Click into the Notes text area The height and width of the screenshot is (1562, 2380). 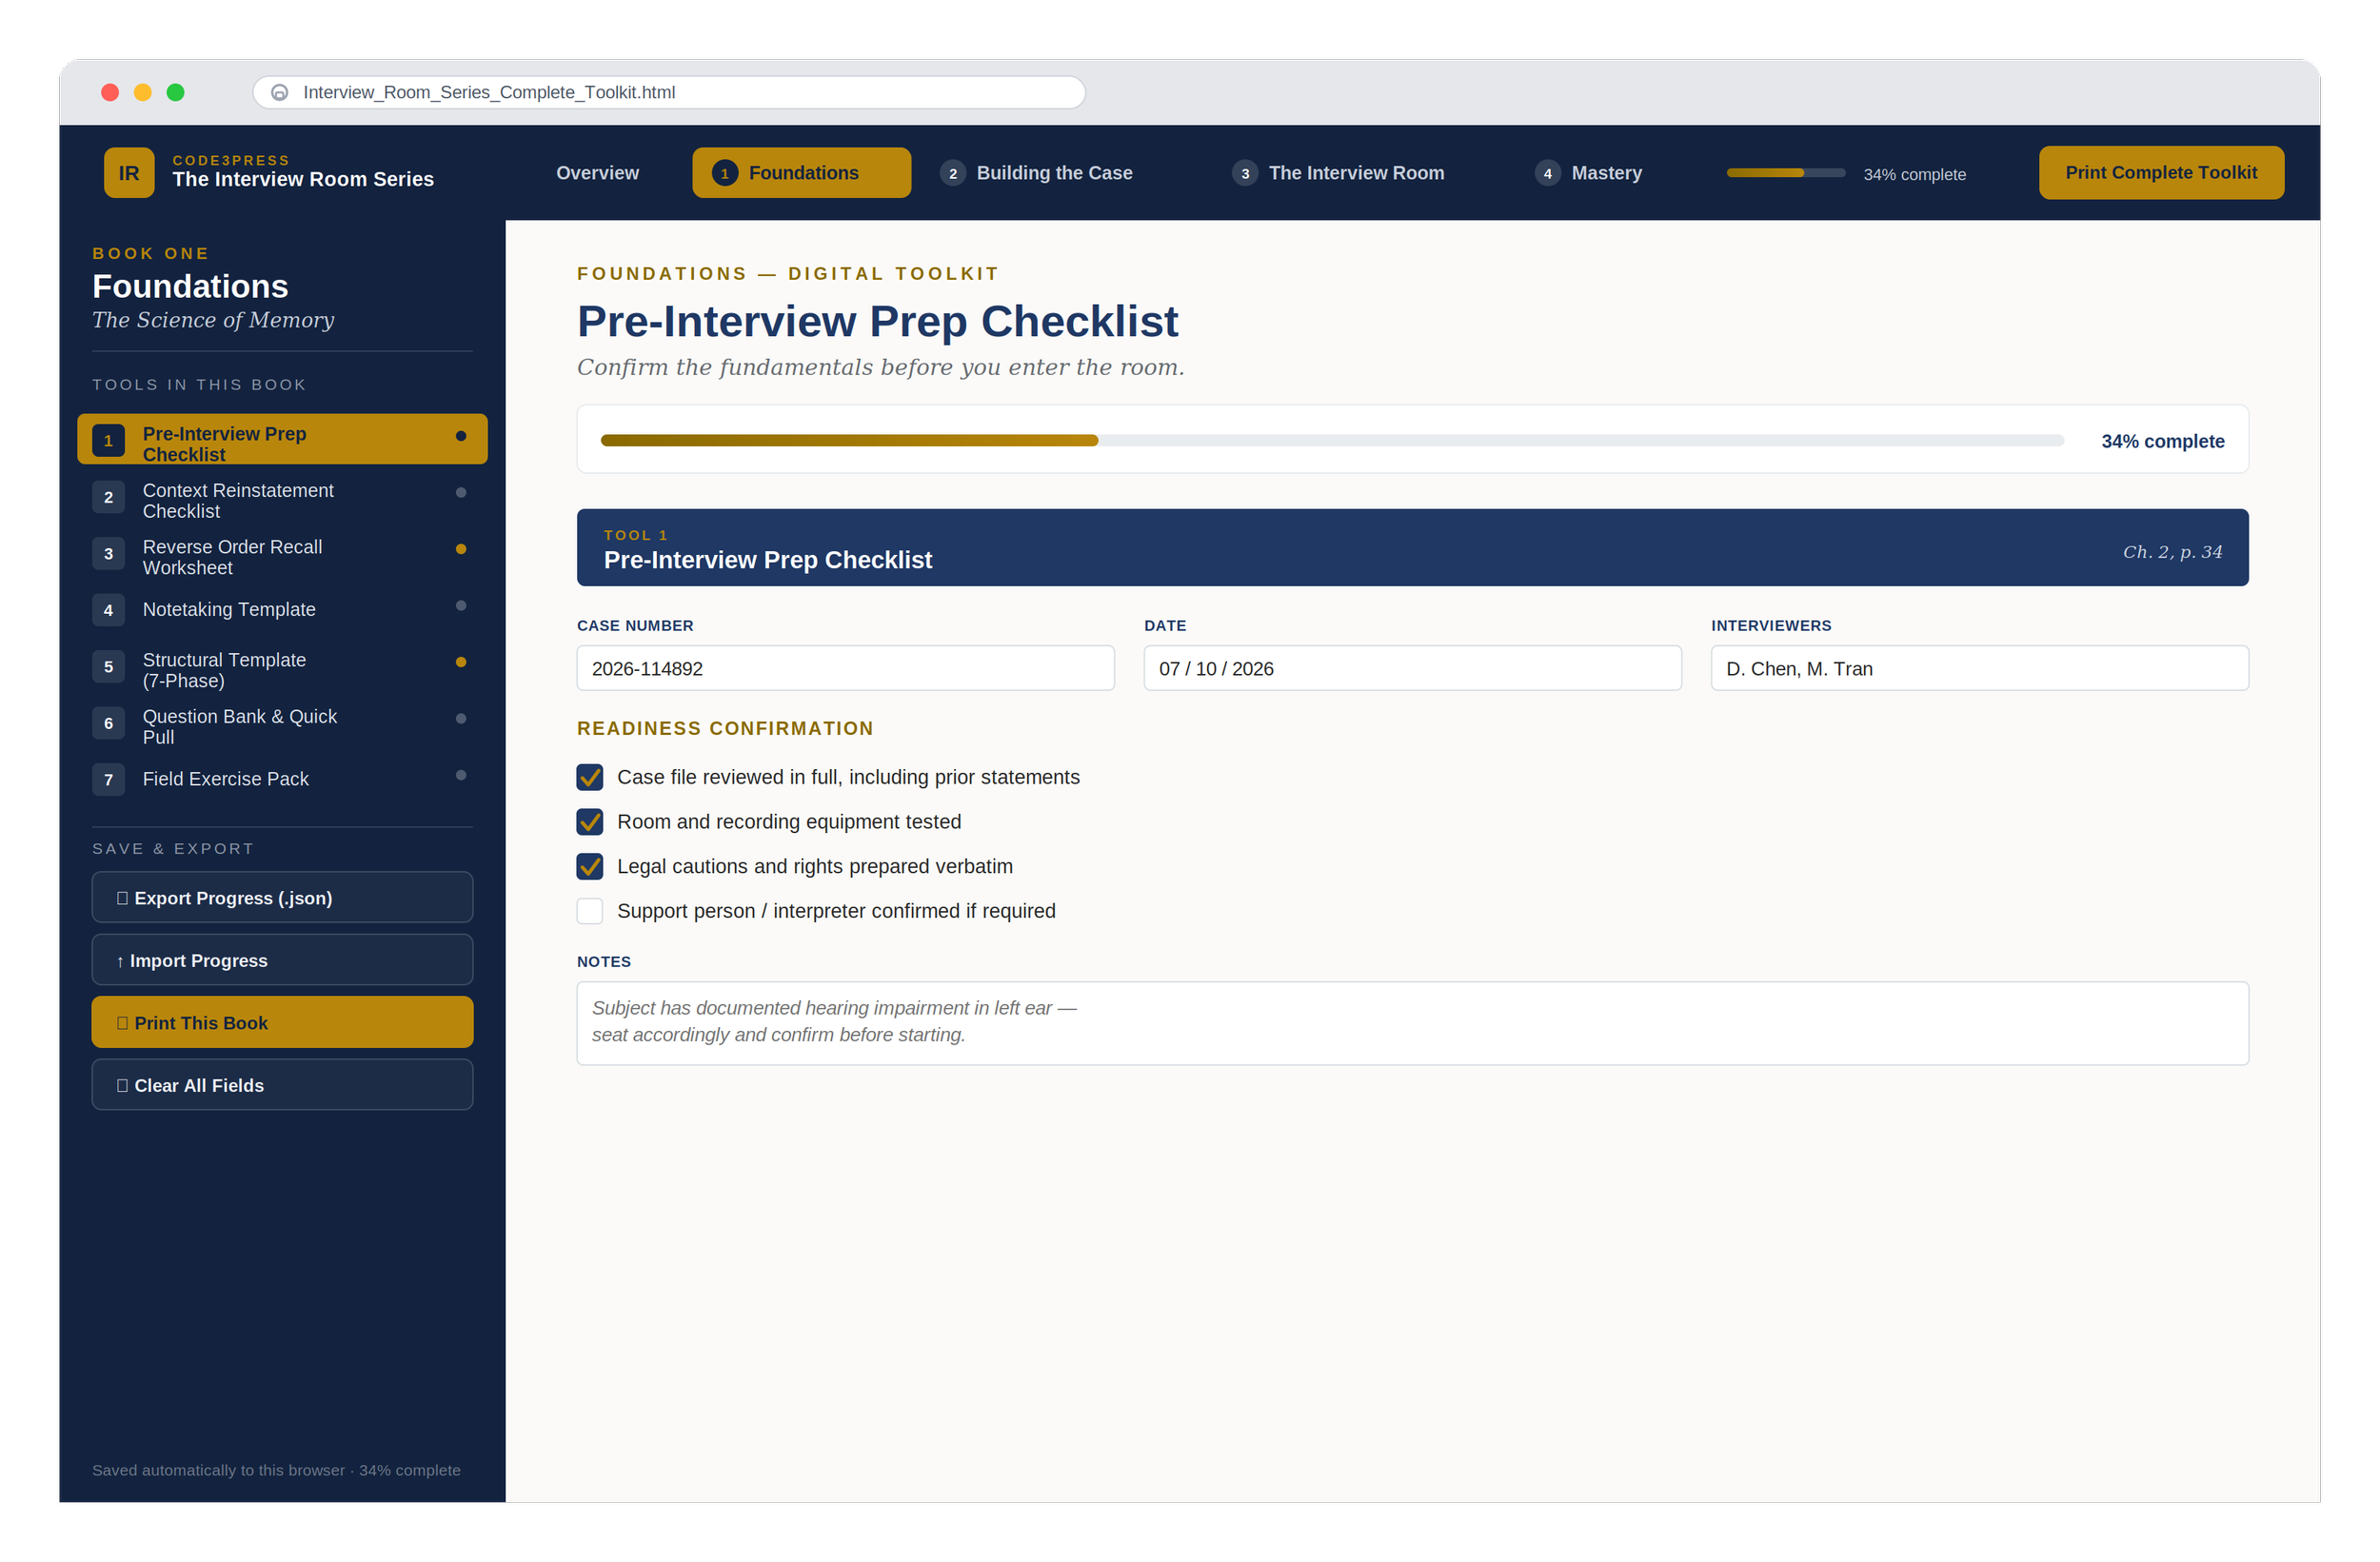click(x=1412, y=1023)
